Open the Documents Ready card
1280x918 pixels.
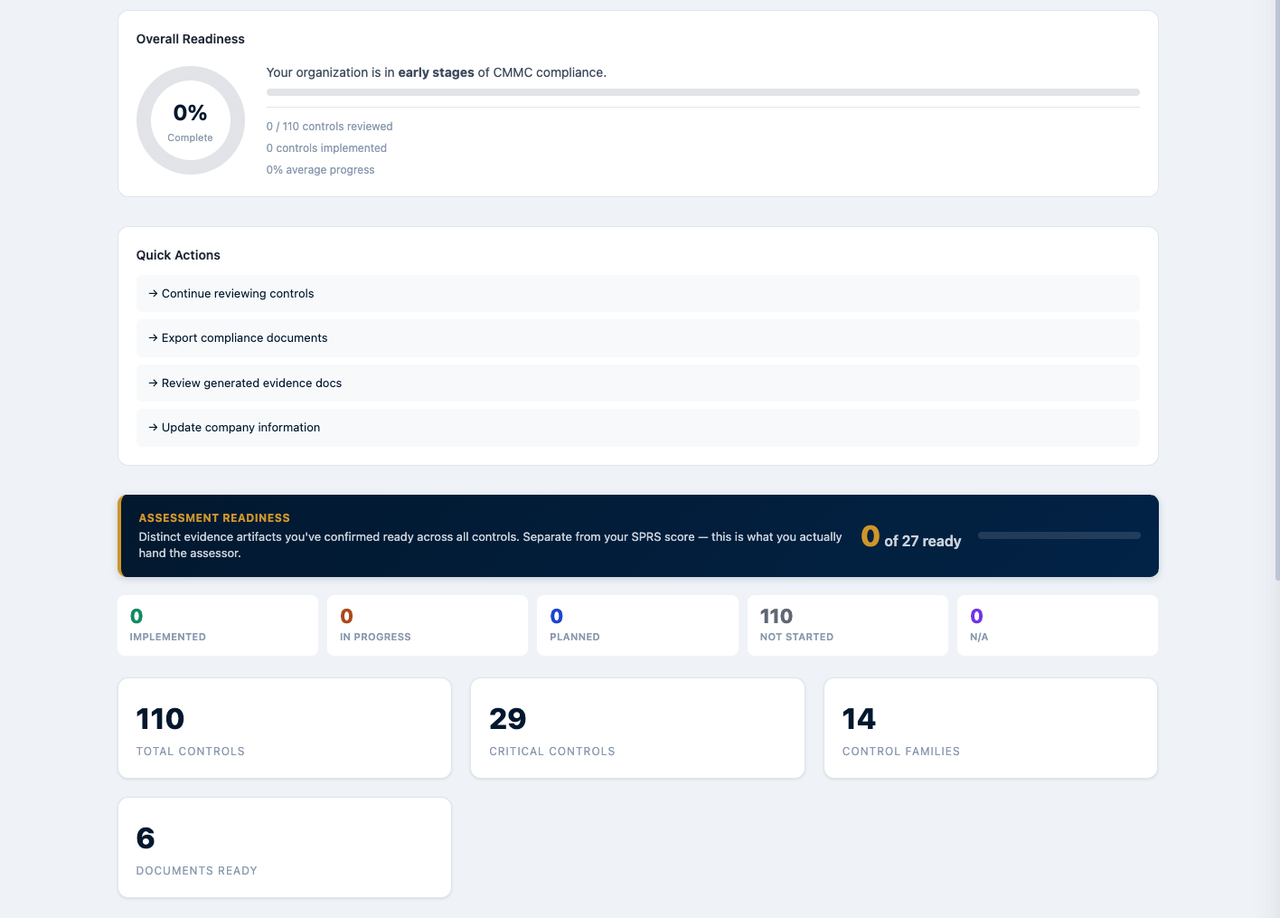coord(285,847)
